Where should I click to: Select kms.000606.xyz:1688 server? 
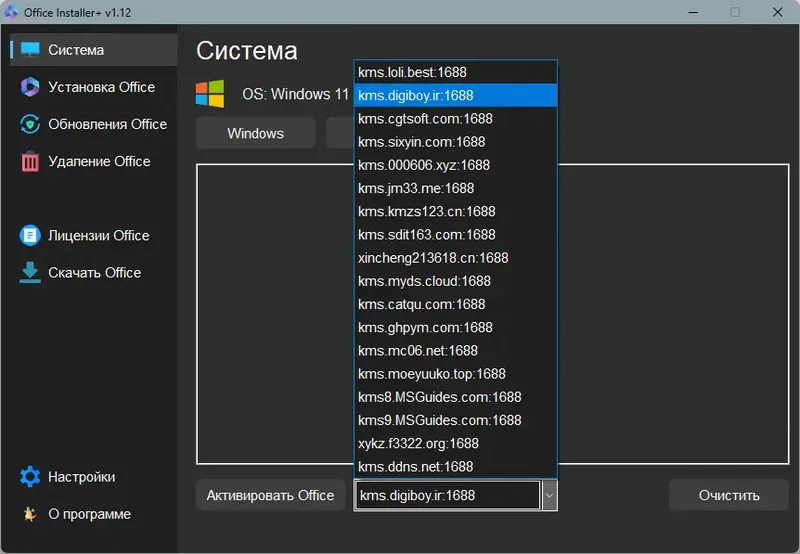coord(456,165)
